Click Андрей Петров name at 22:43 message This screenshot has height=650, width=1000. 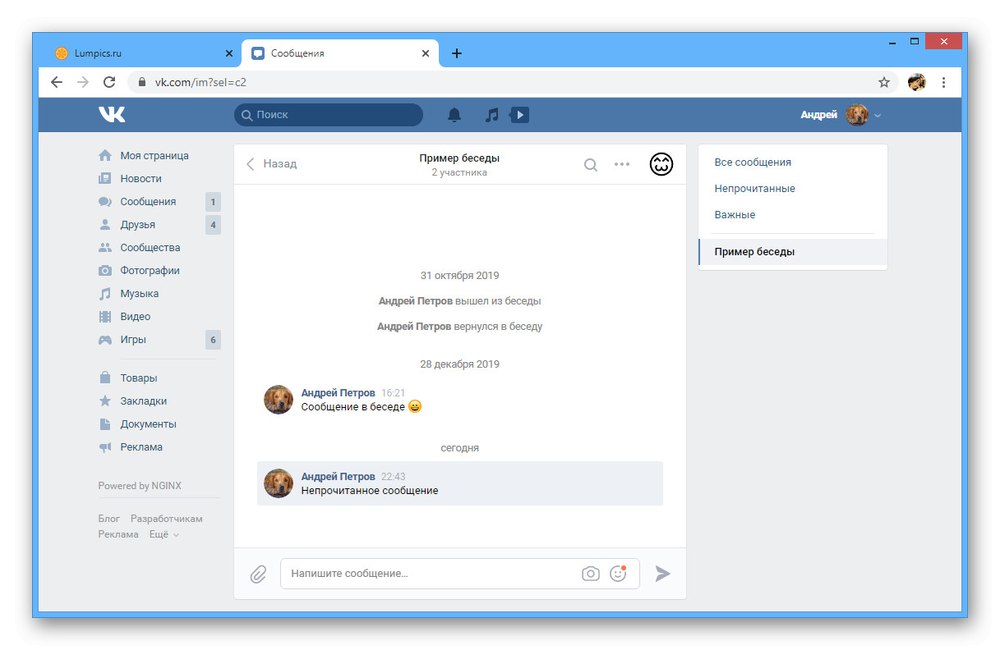point(338,476)
